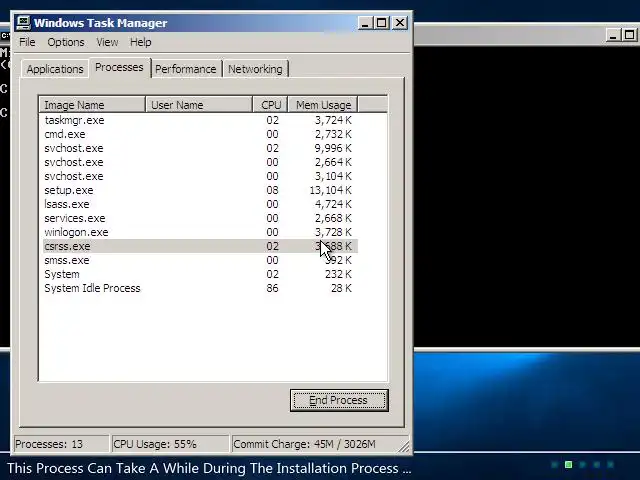Open the View menu

coord(107,42)
